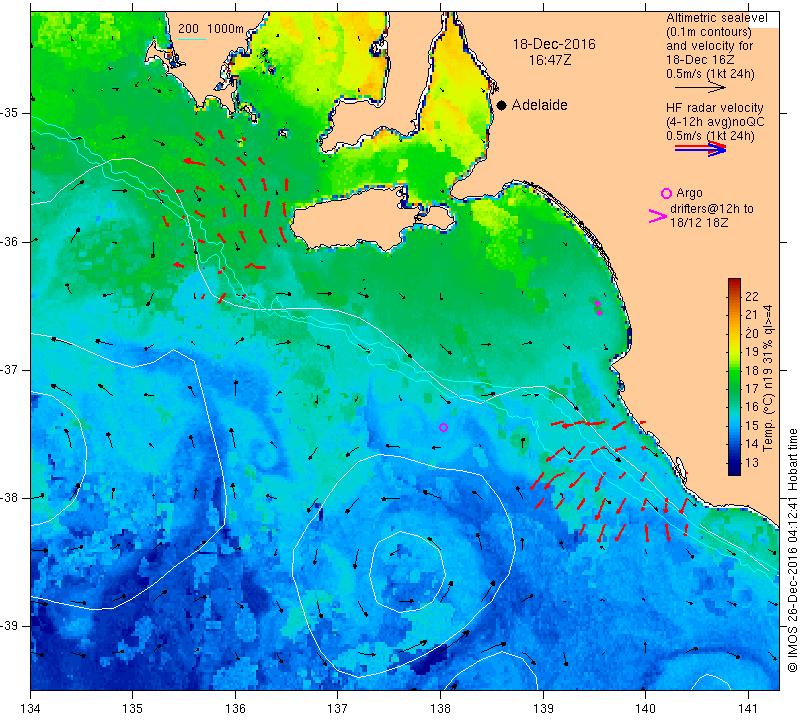This screenshot has height=720, width=800.
Task: Click the IMOS copyright timestamp text
Action: tap(792, 550)
